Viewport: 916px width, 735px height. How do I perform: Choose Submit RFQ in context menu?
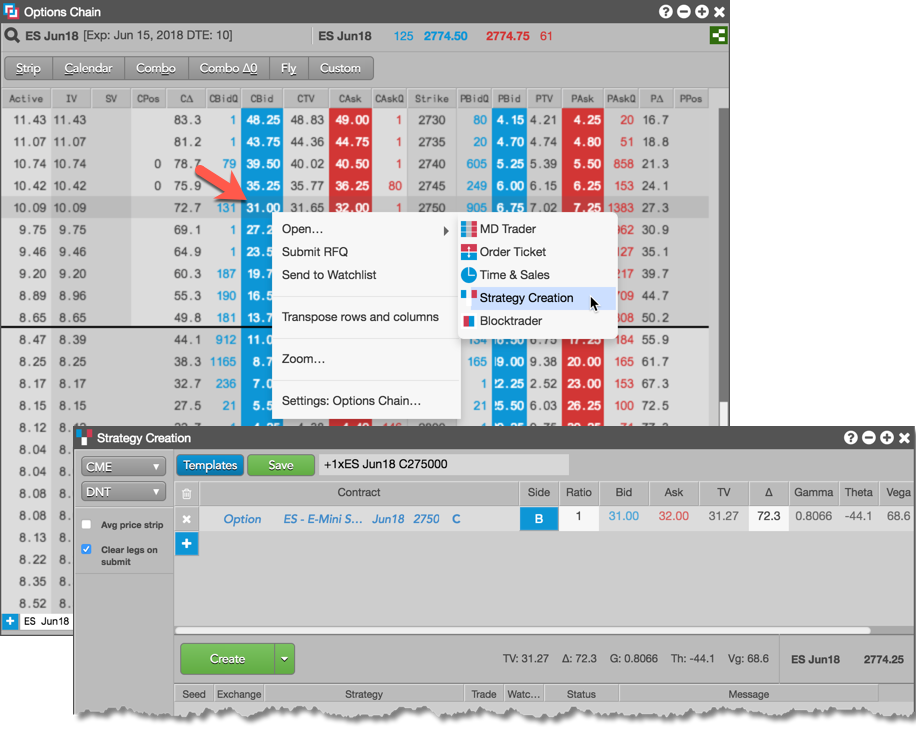pos(315,252)
